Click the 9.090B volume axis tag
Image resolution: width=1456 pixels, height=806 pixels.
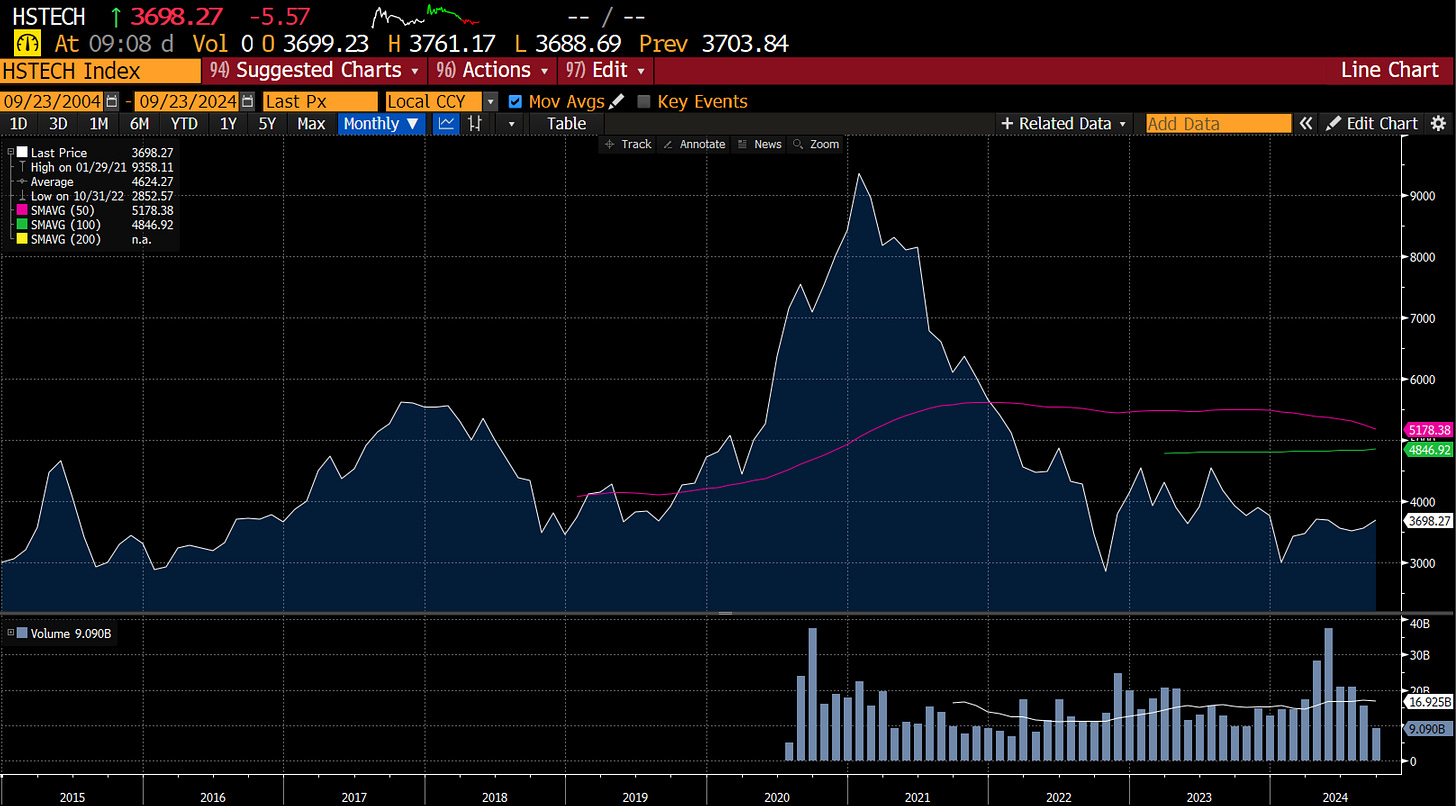tap(1430, 729)
